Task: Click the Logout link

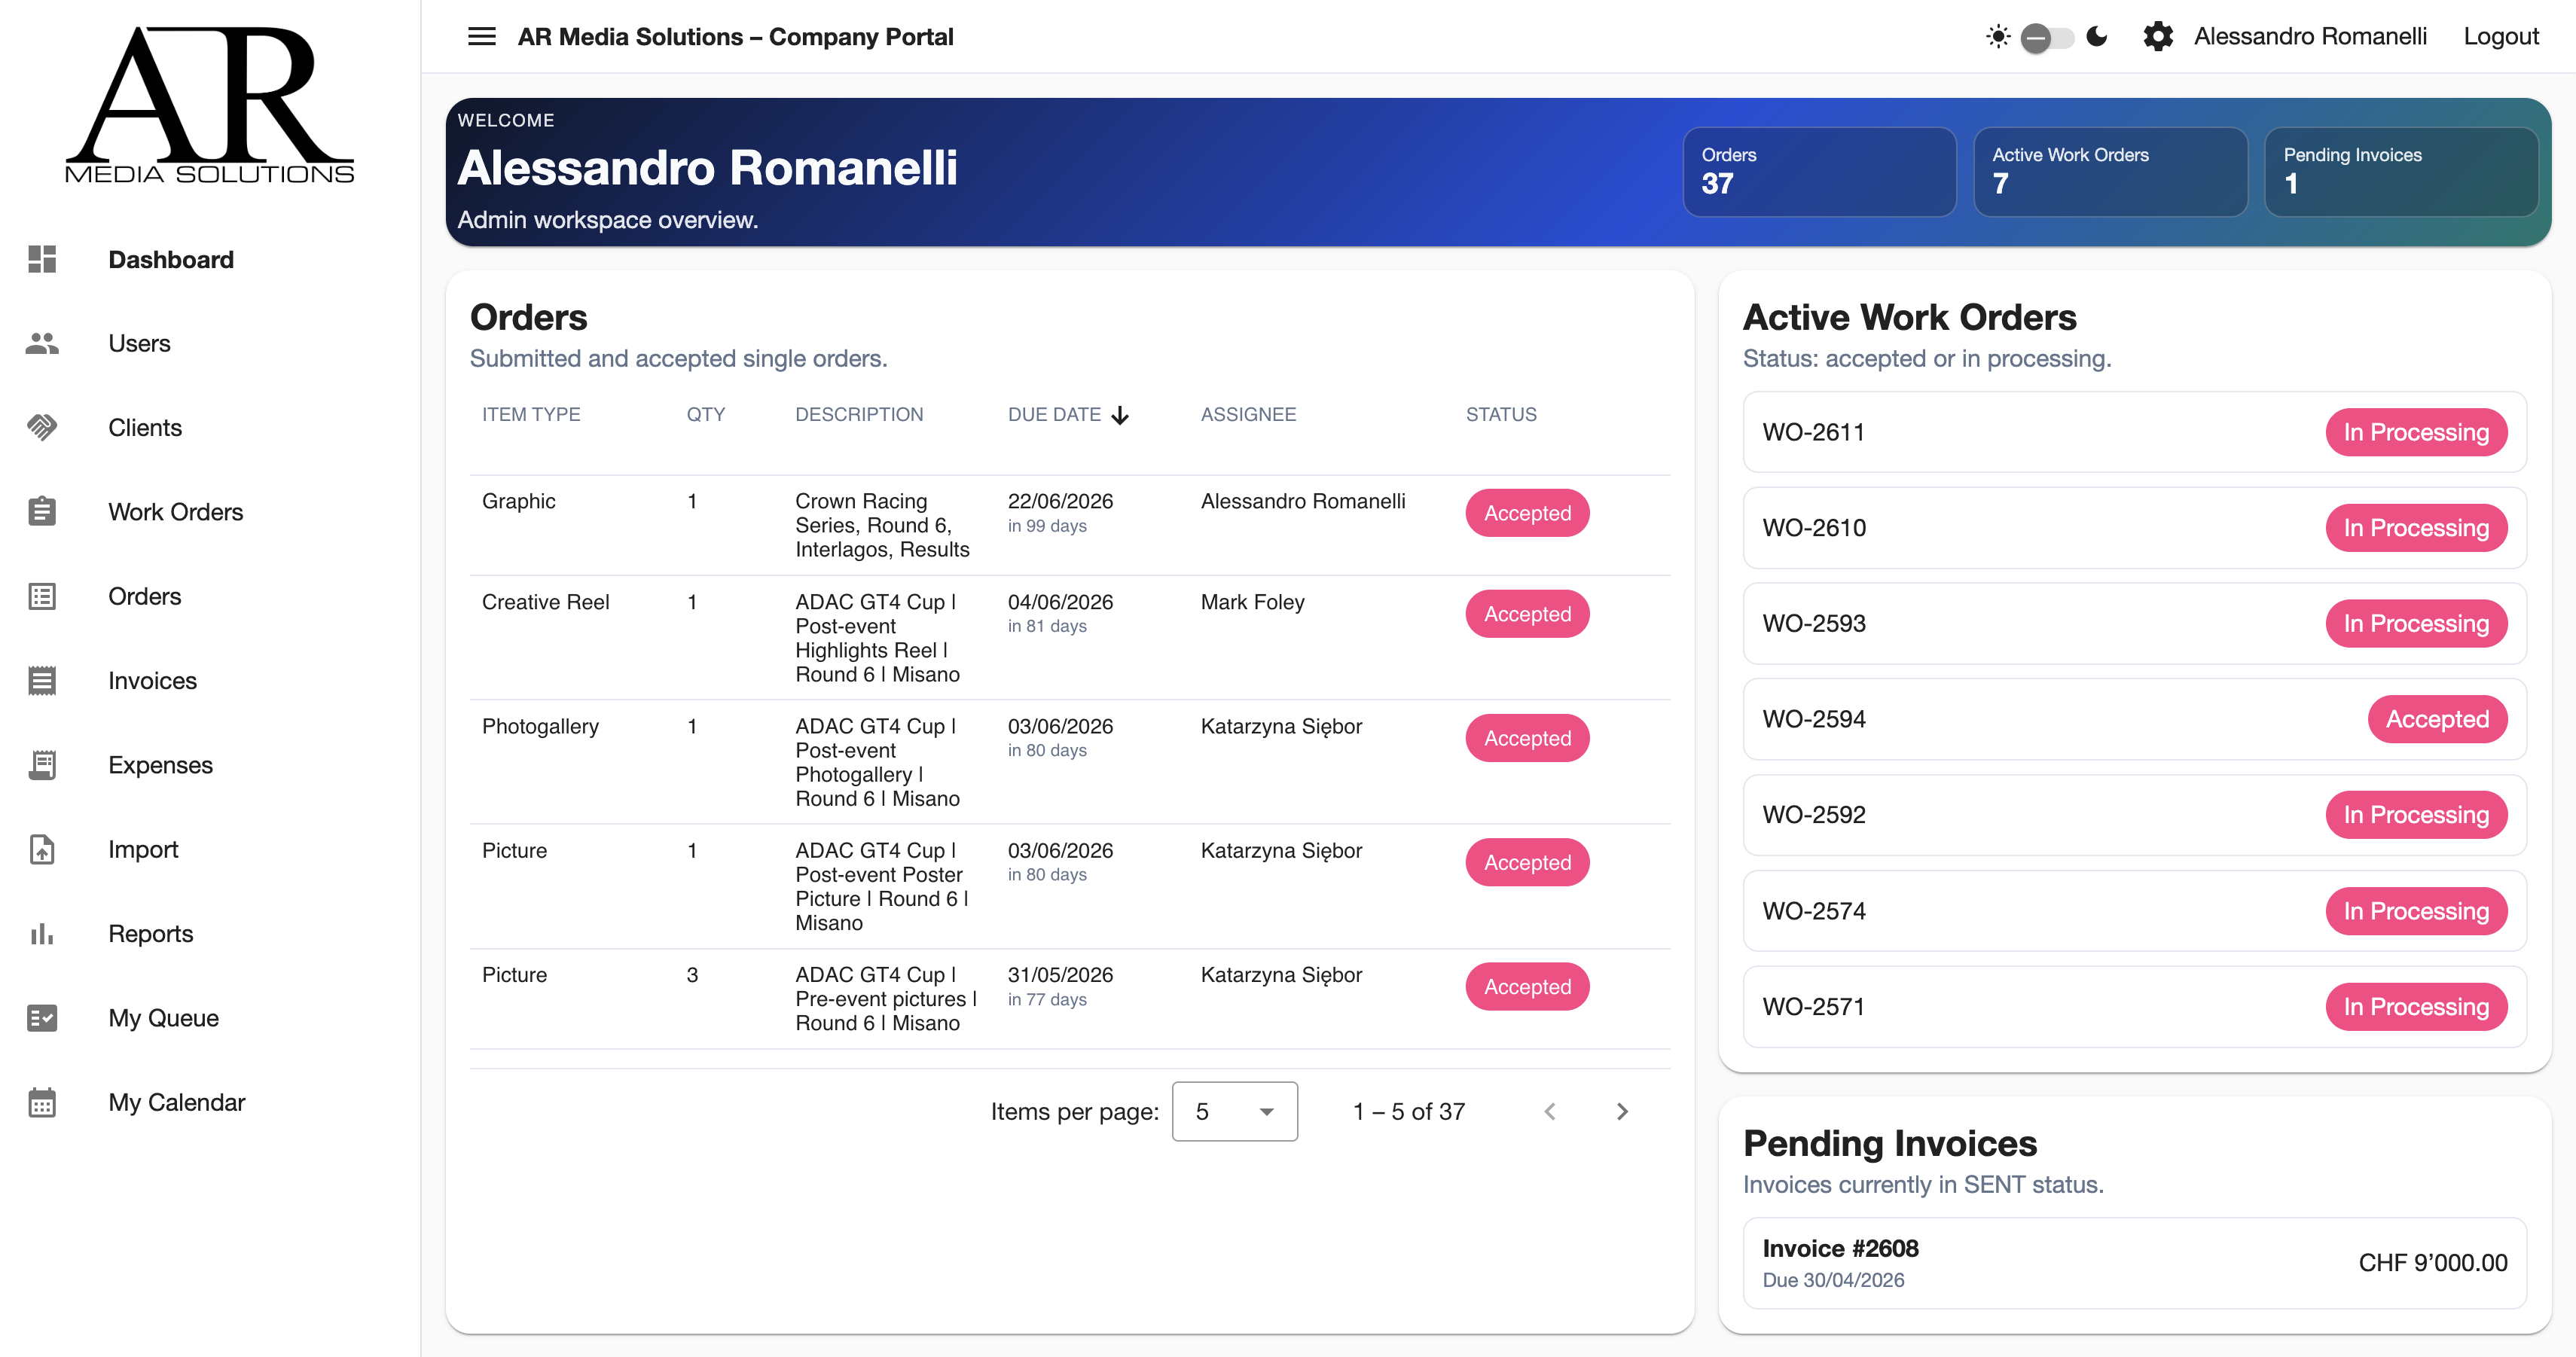Action: (x=2500, y=37)
